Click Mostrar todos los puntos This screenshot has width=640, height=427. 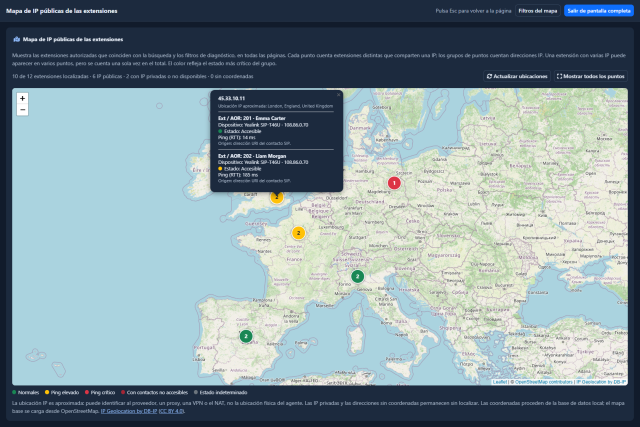591,76
